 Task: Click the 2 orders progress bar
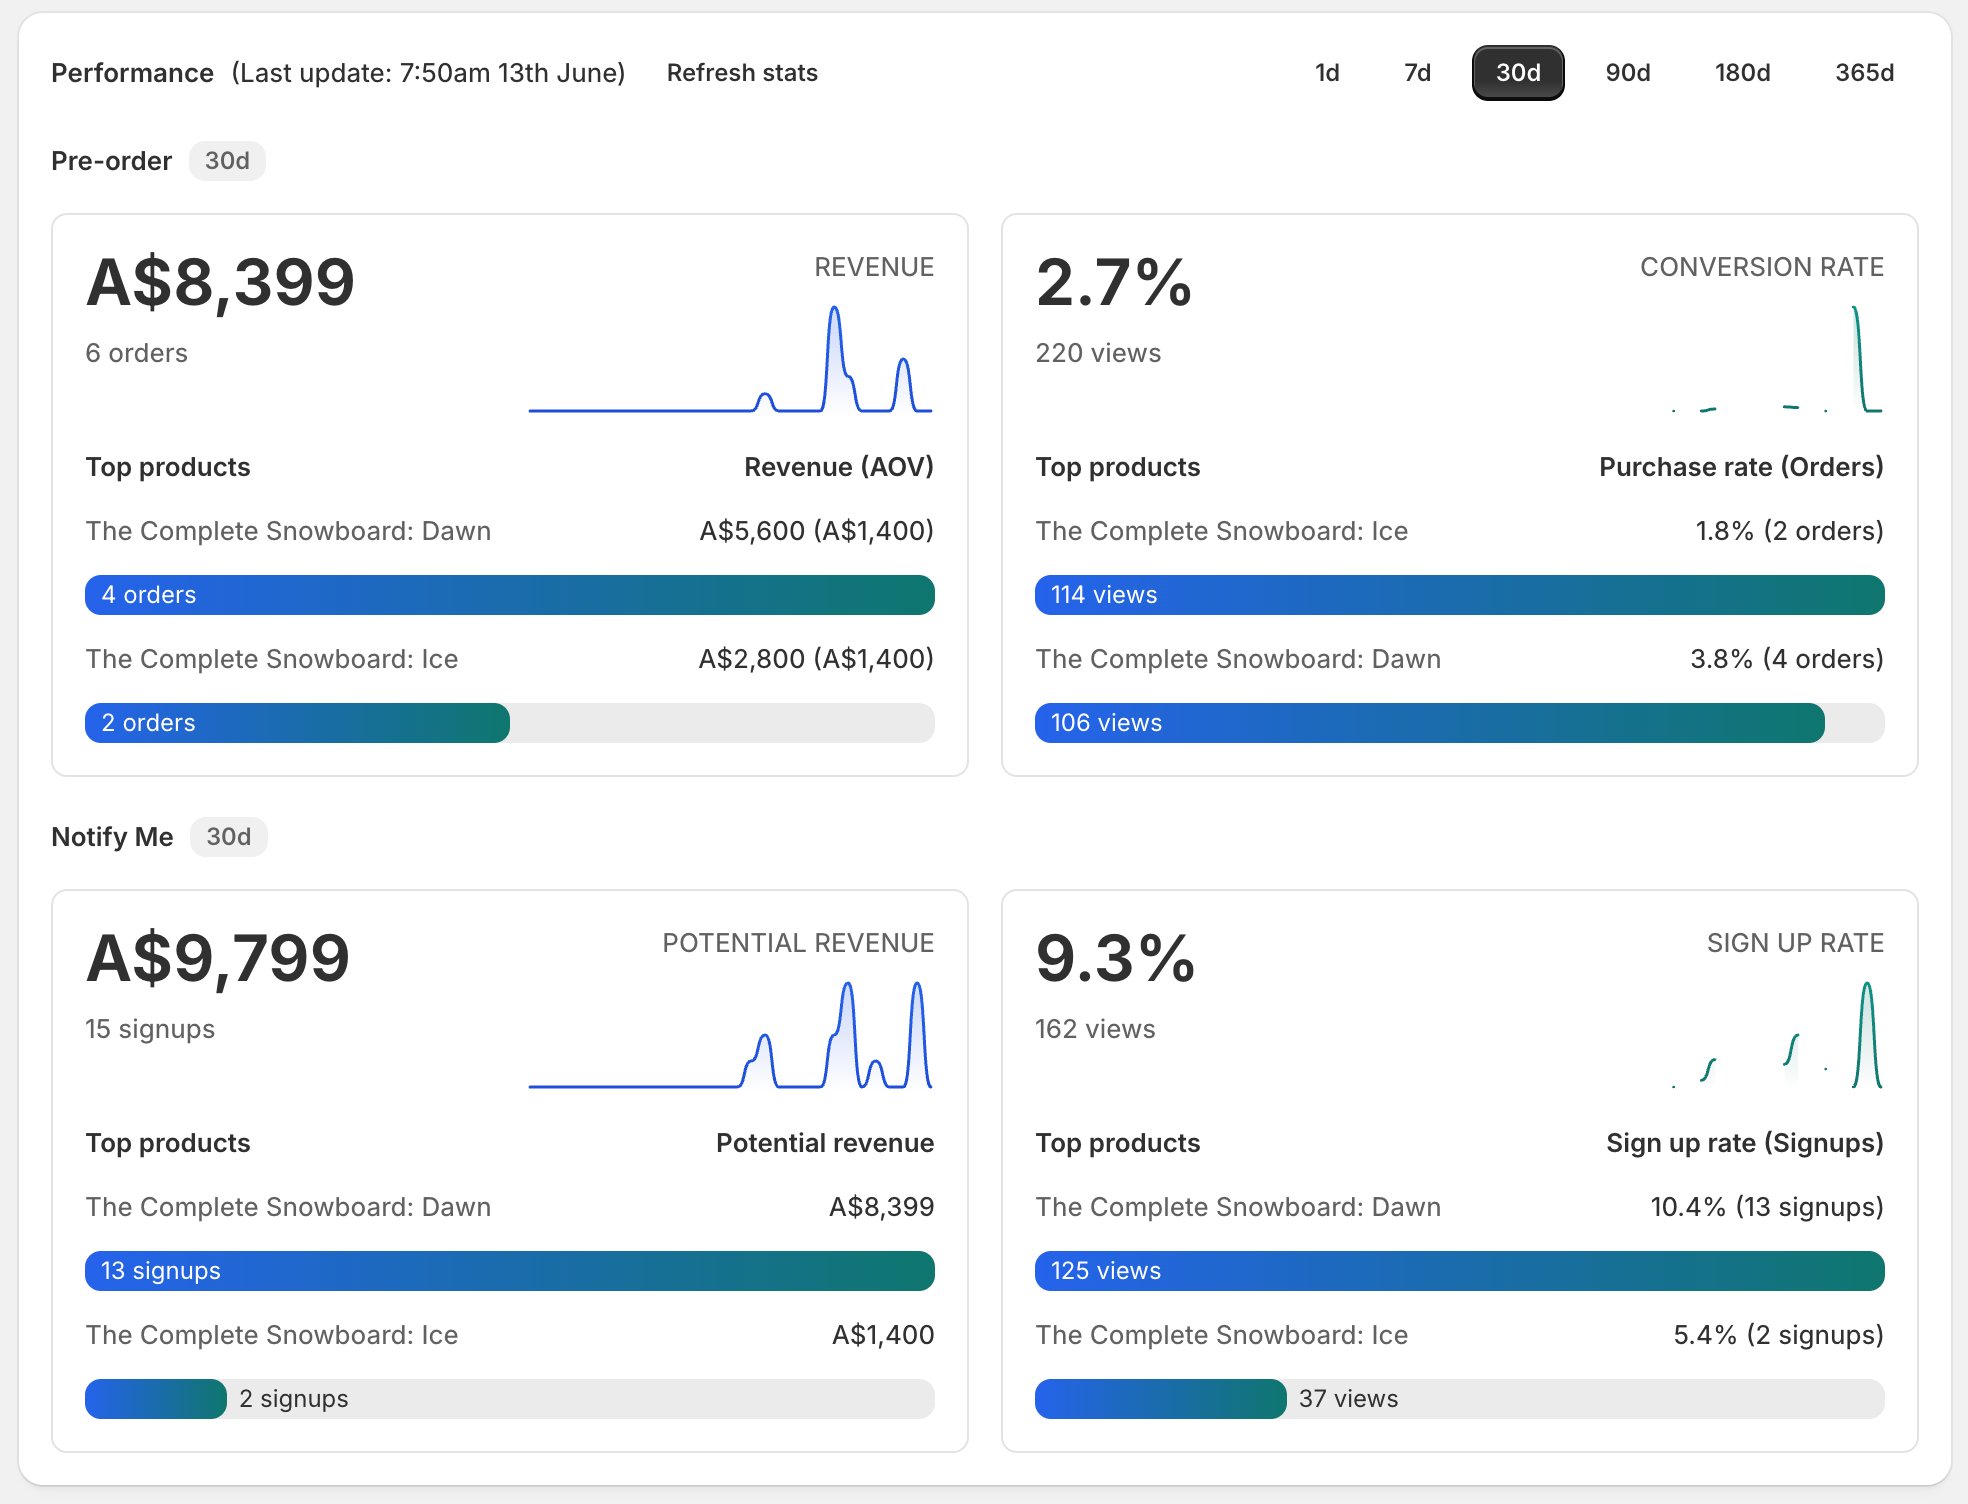tap(510, 723)
